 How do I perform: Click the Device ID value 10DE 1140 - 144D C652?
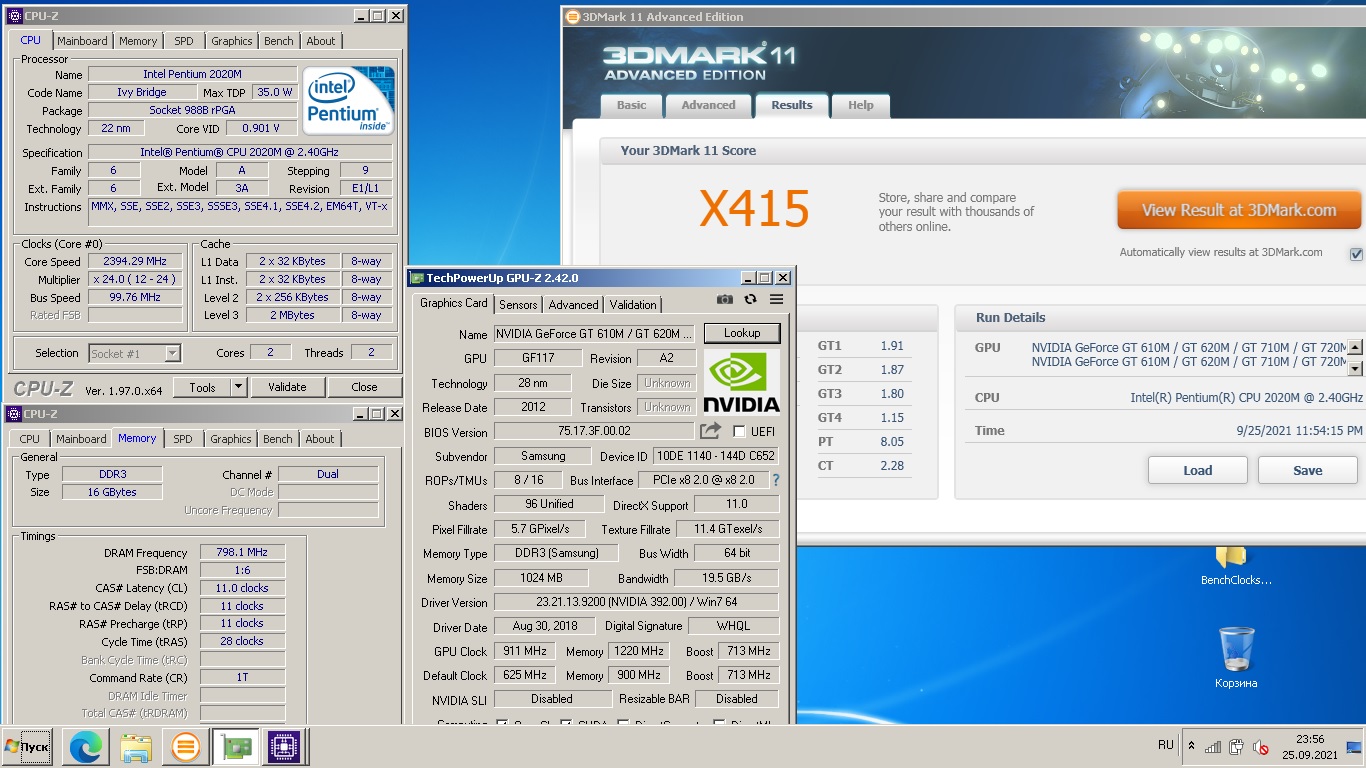point(716,456)
